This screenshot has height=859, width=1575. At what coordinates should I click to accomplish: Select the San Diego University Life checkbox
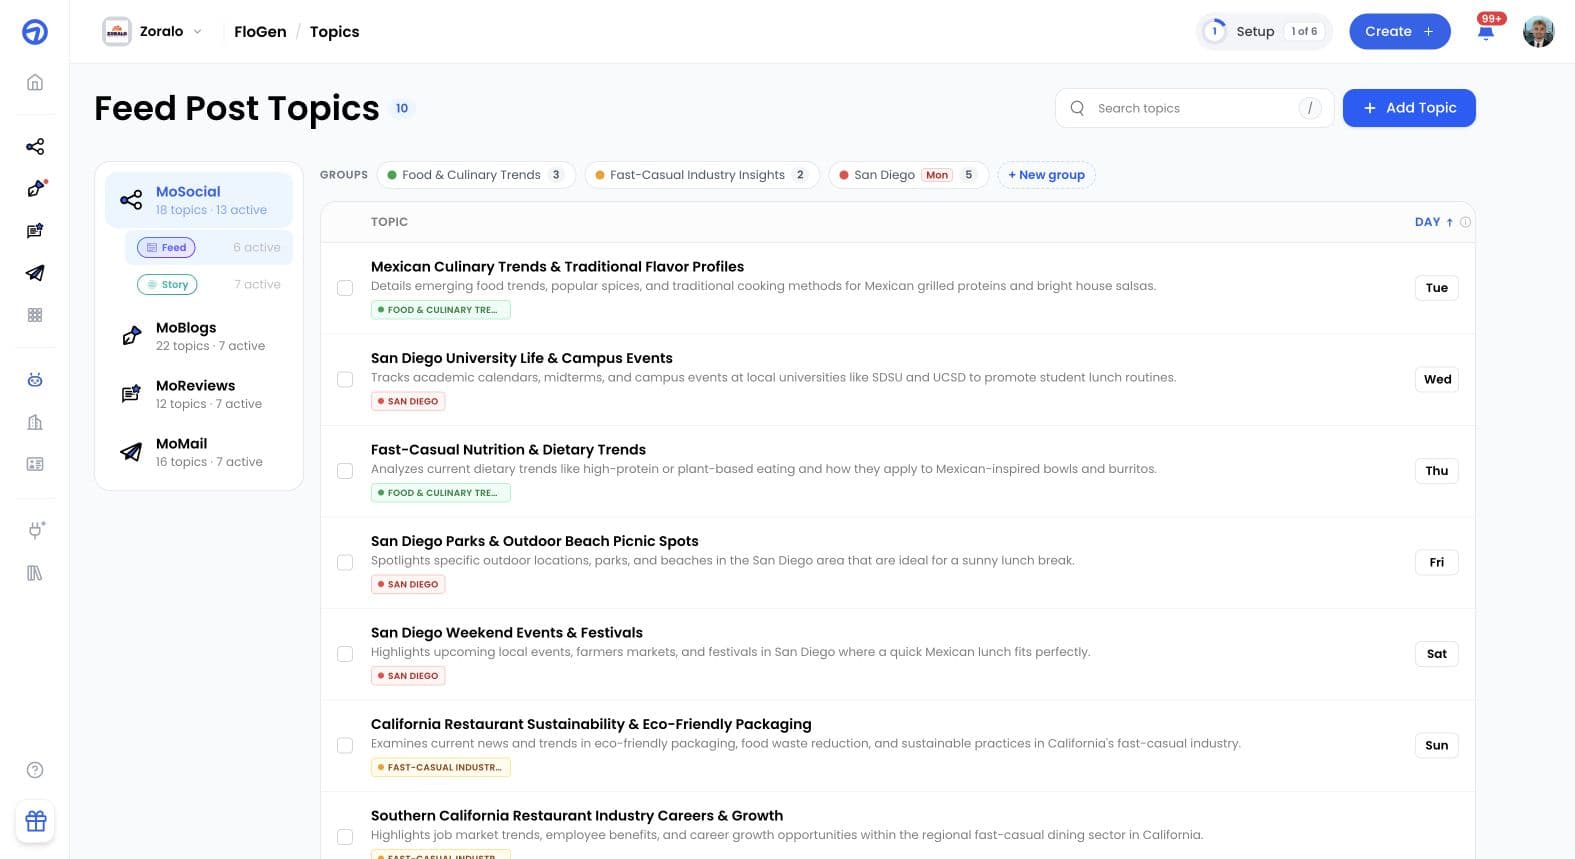(345, 379)
